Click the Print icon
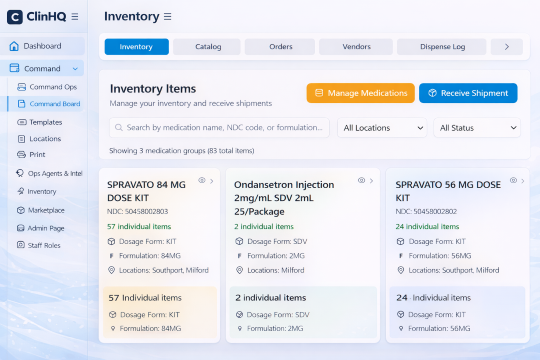The height and width of the screenshot is (360, 540). click(21, 154)
